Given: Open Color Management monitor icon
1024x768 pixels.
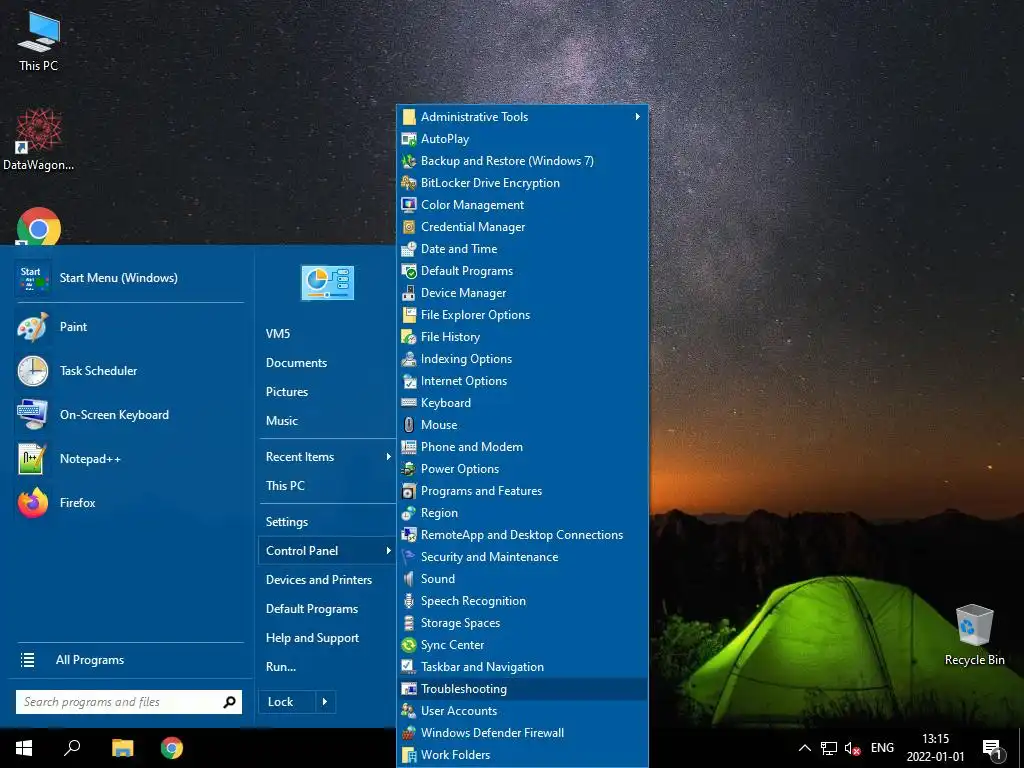Looking at the screenshot, I should pos(409,205).
